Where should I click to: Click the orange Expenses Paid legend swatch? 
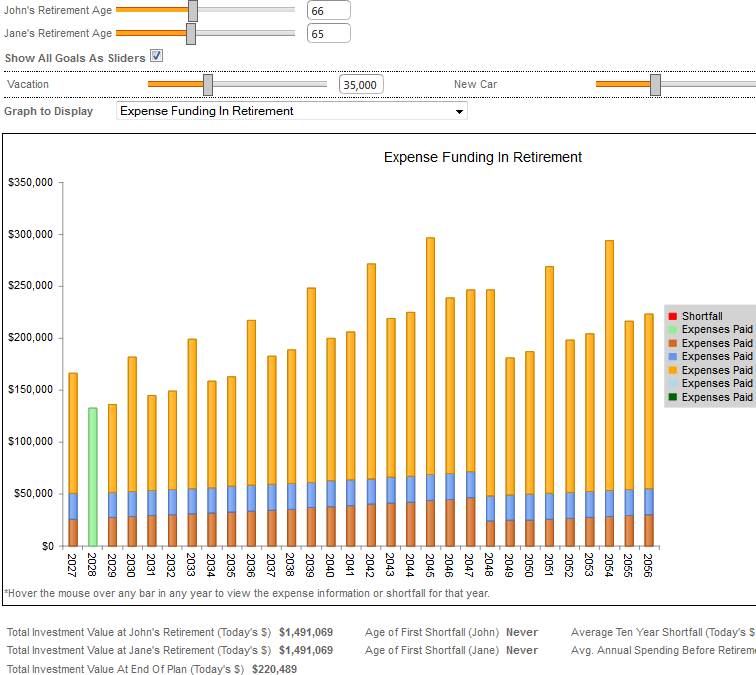point(673,370)
